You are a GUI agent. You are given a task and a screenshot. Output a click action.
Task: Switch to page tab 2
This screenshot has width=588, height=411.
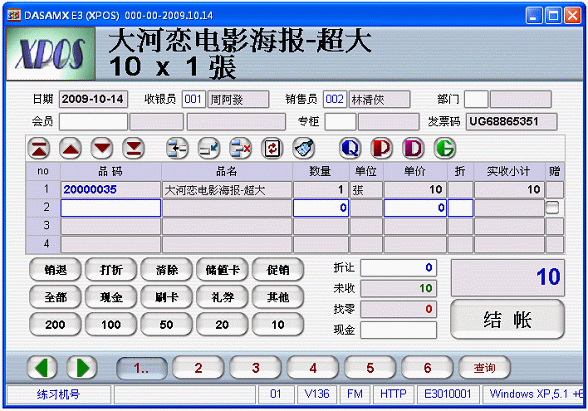[198, 368]
